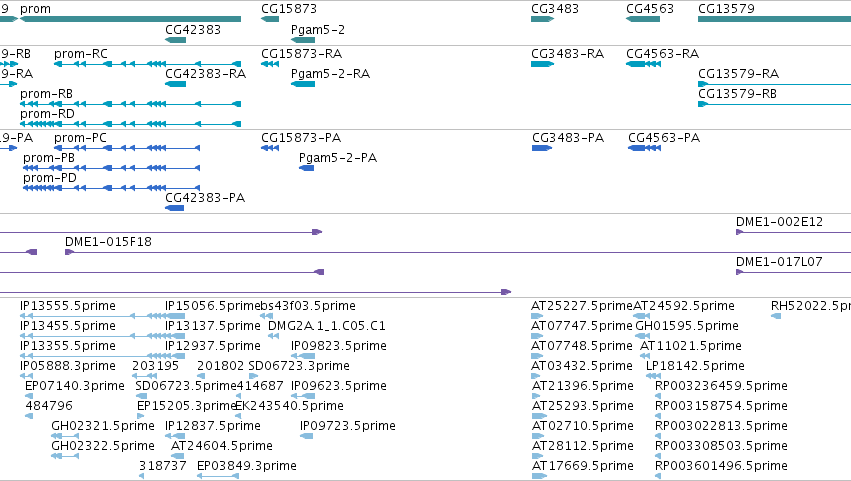Click the 201802 feature label
The image size is (851, 481).
[220, 366]
